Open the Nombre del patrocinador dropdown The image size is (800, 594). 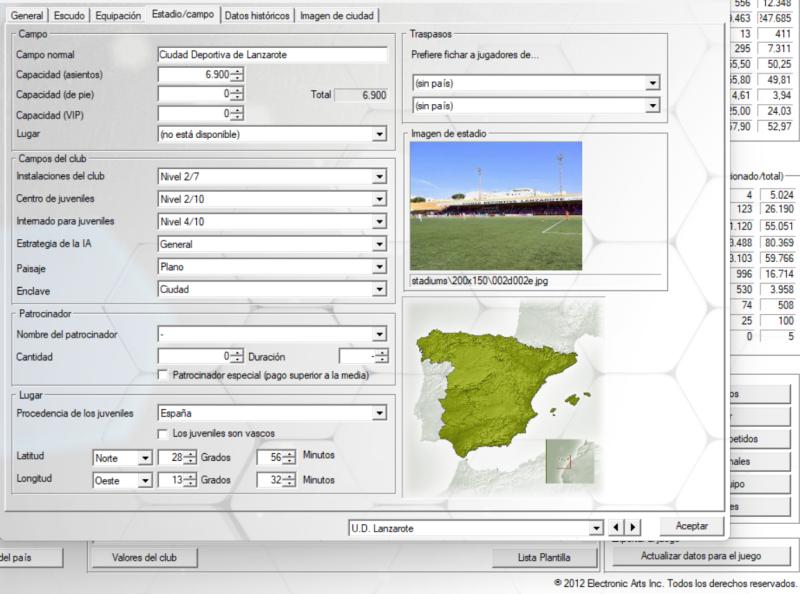[379, 334]
